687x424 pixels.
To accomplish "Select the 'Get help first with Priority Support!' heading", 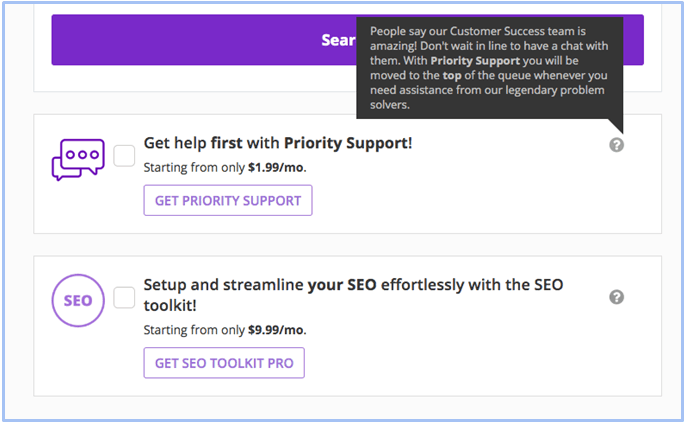I will tap(278, 143).
